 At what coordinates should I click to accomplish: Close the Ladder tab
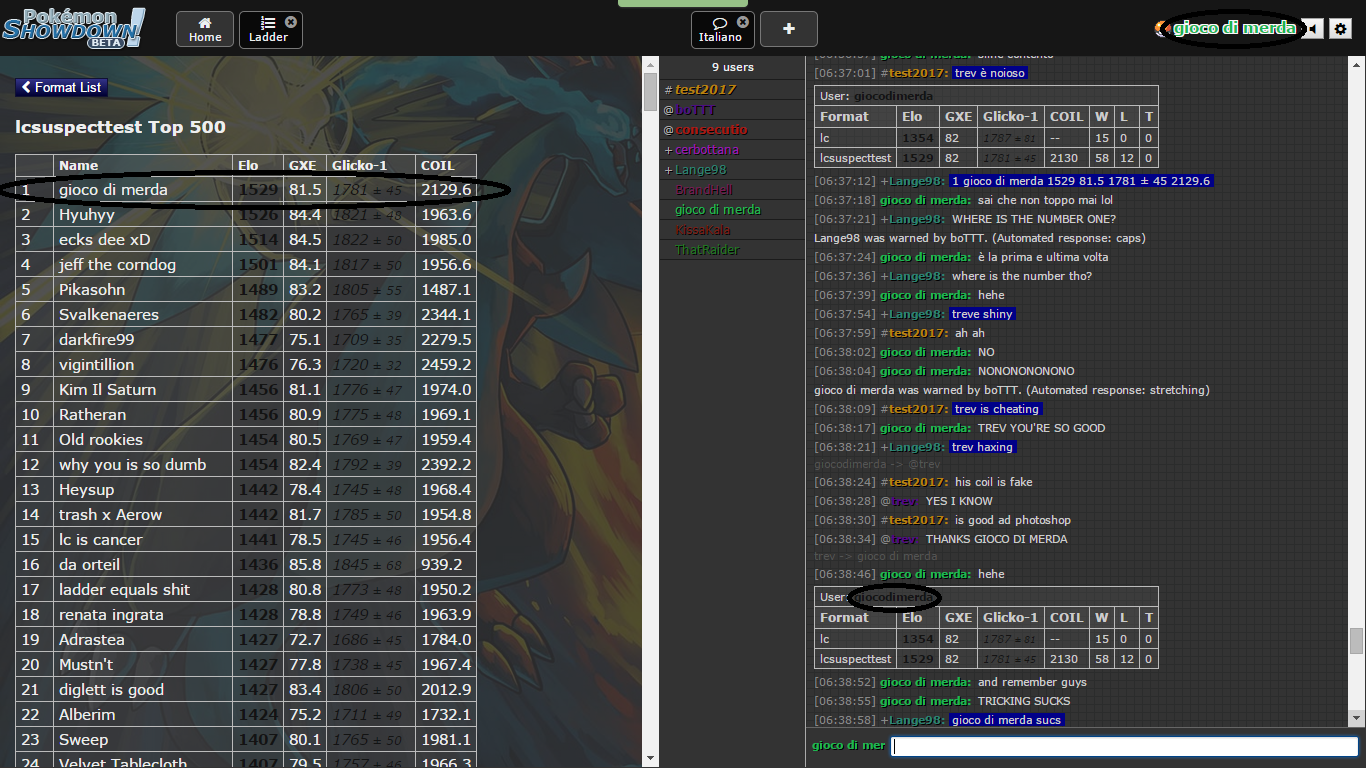290,21
